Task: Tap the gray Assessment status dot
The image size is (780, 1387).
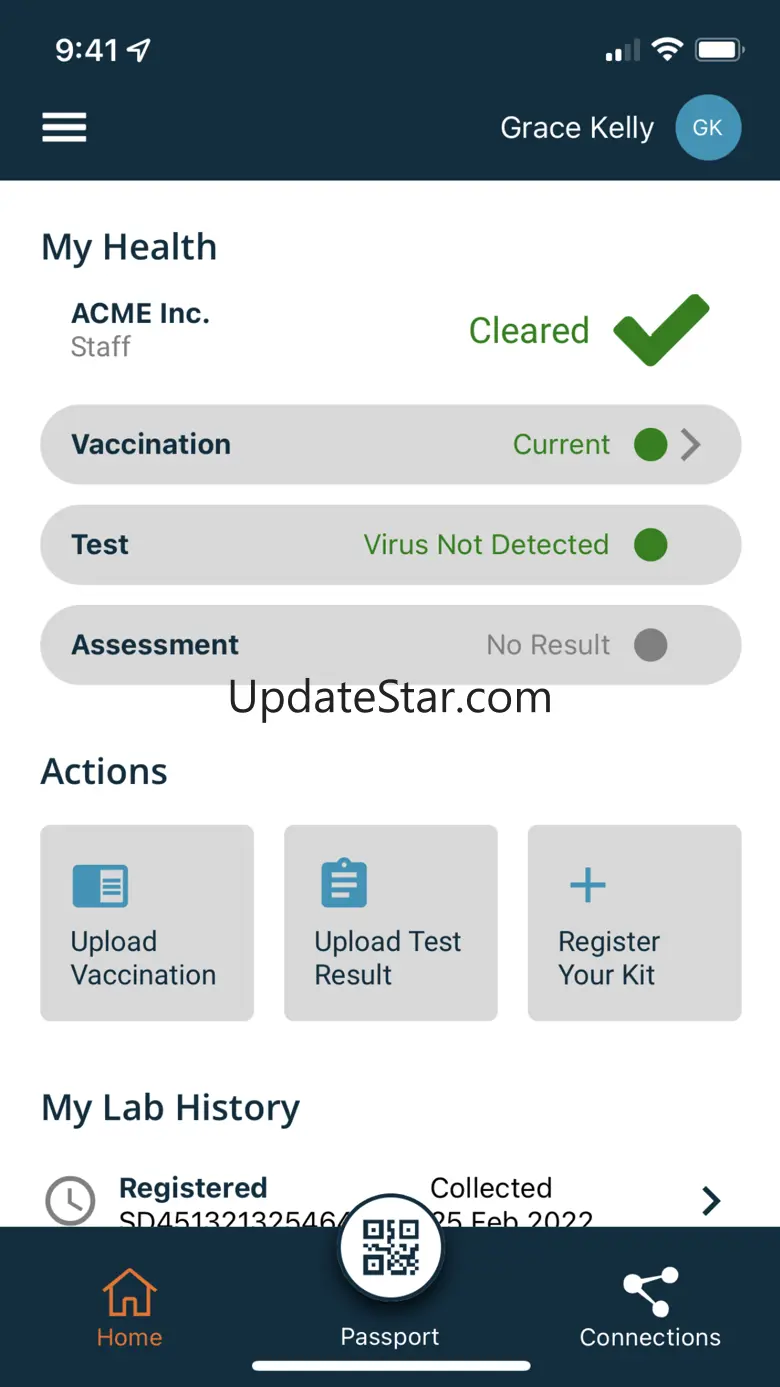Action: click(651, 645)
